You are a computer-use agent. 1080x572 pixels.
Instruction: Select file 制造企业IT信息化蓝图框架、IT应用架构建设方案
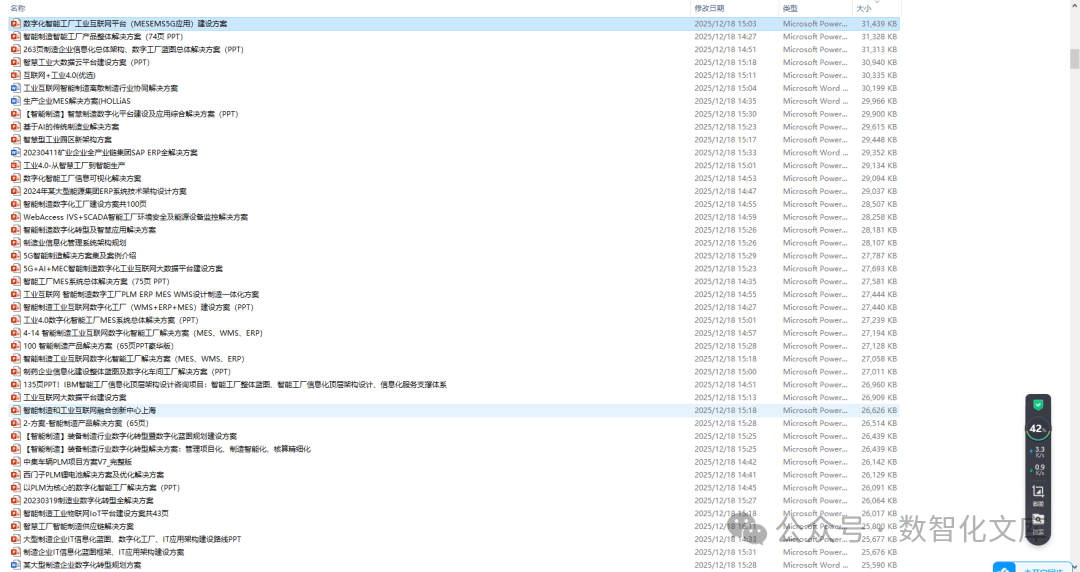[103, 552]
